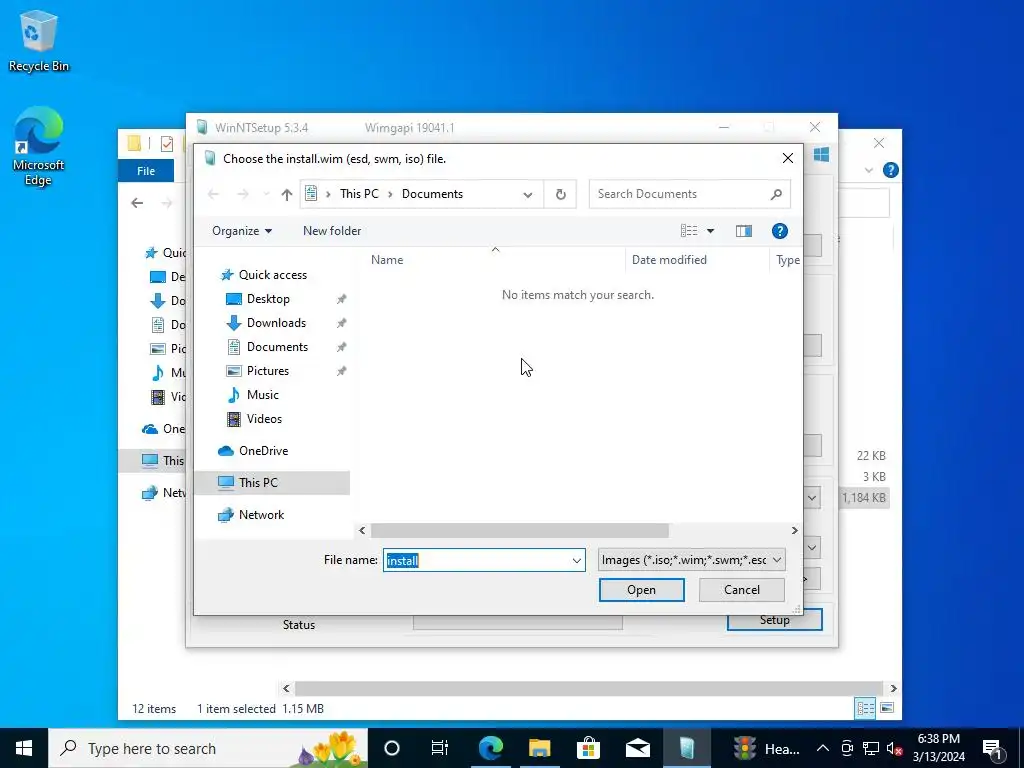
Task: Click the search magnifier in Search Documents
Action: coord(776,194)
